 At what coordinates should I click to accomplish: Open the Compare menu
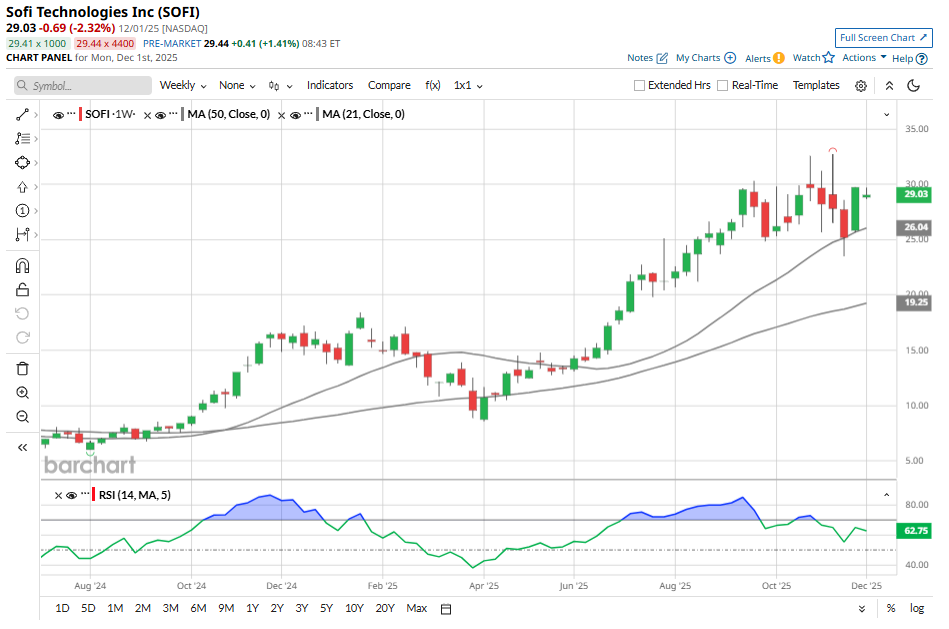pyautogui.click(x=389, y=85)
